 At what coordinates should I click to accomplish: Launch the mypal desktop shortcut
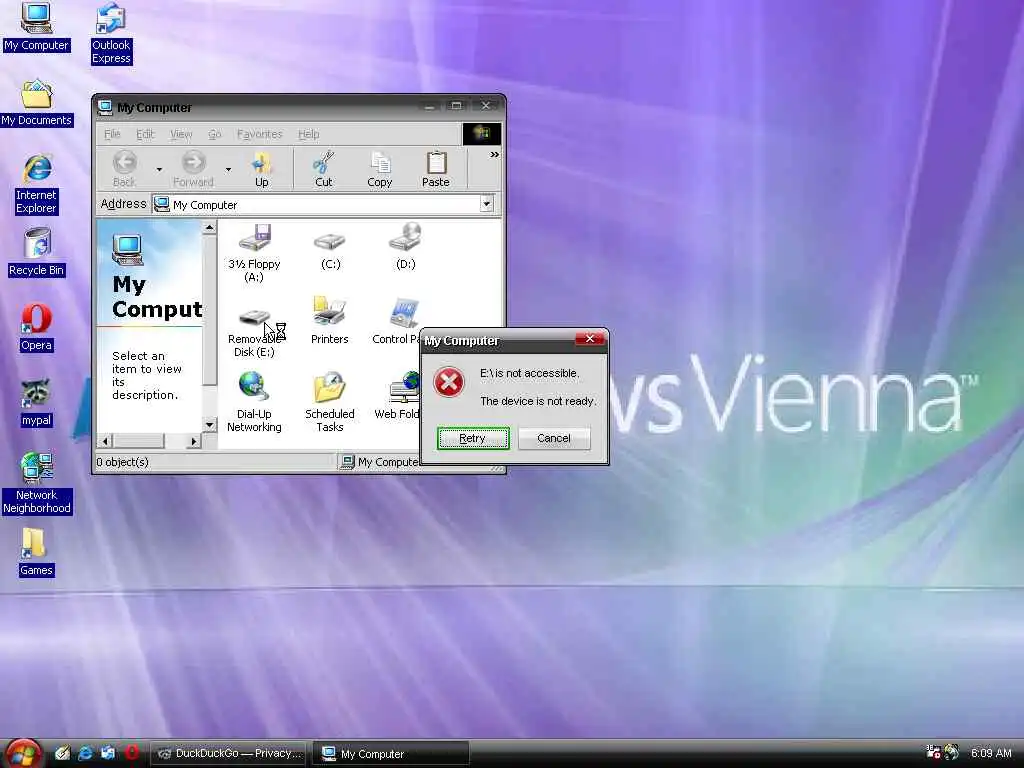pos(37,403)
